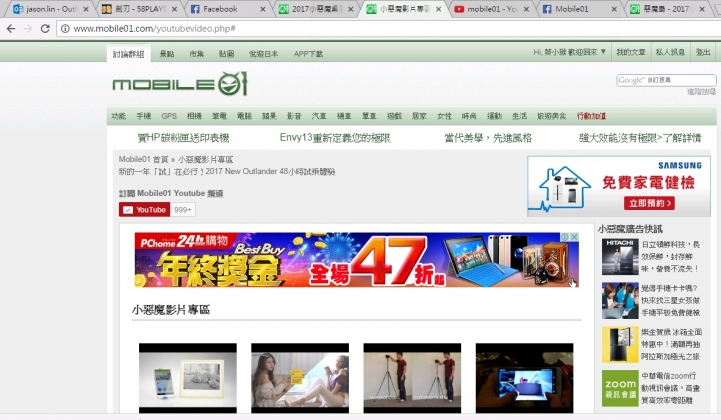Image resolution: width=721 pixels, height=420 pixels.
Task: Click the Samsung phone check ad thumbnail
Action: (620, 300)
